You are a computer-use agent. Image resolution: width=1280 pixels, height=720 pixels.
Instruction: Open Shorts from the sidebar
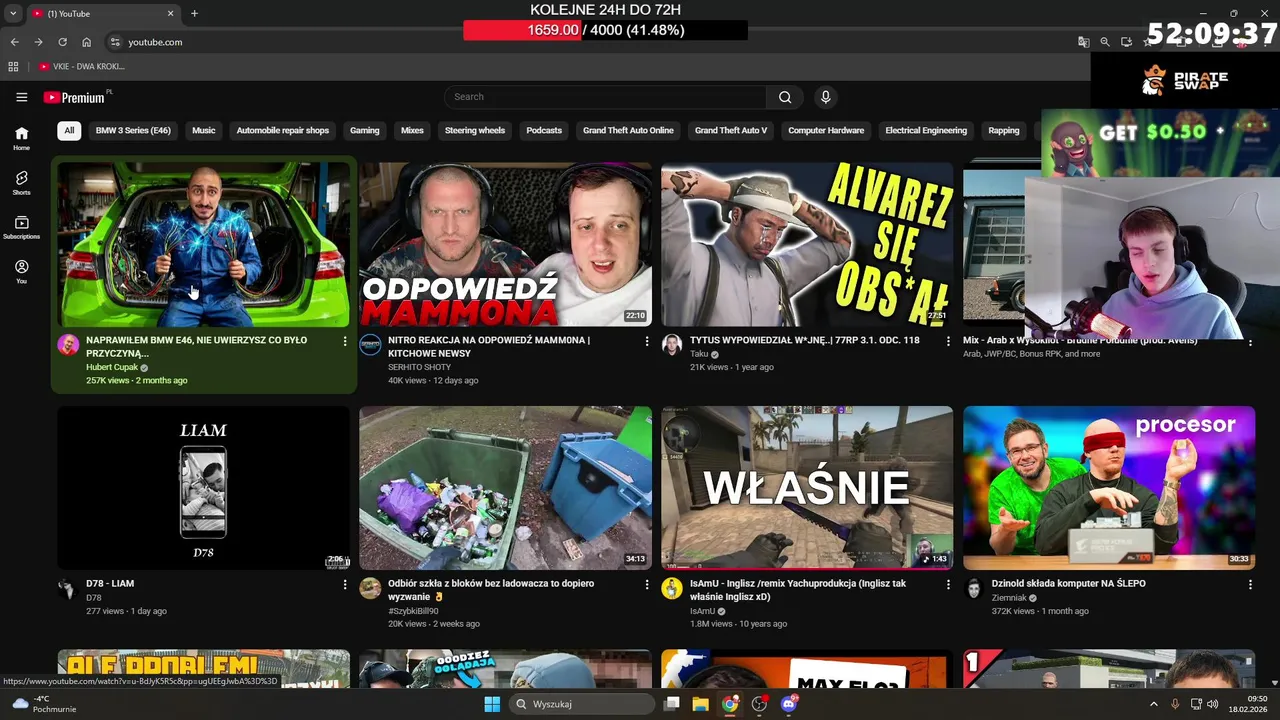(x=21, y=182)
